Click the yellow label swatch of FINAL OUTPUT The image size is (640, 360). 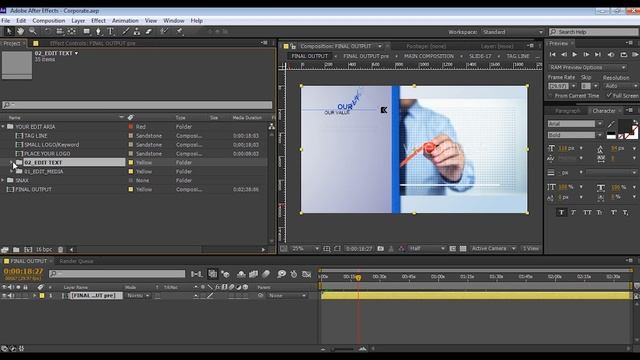(131, 189)
